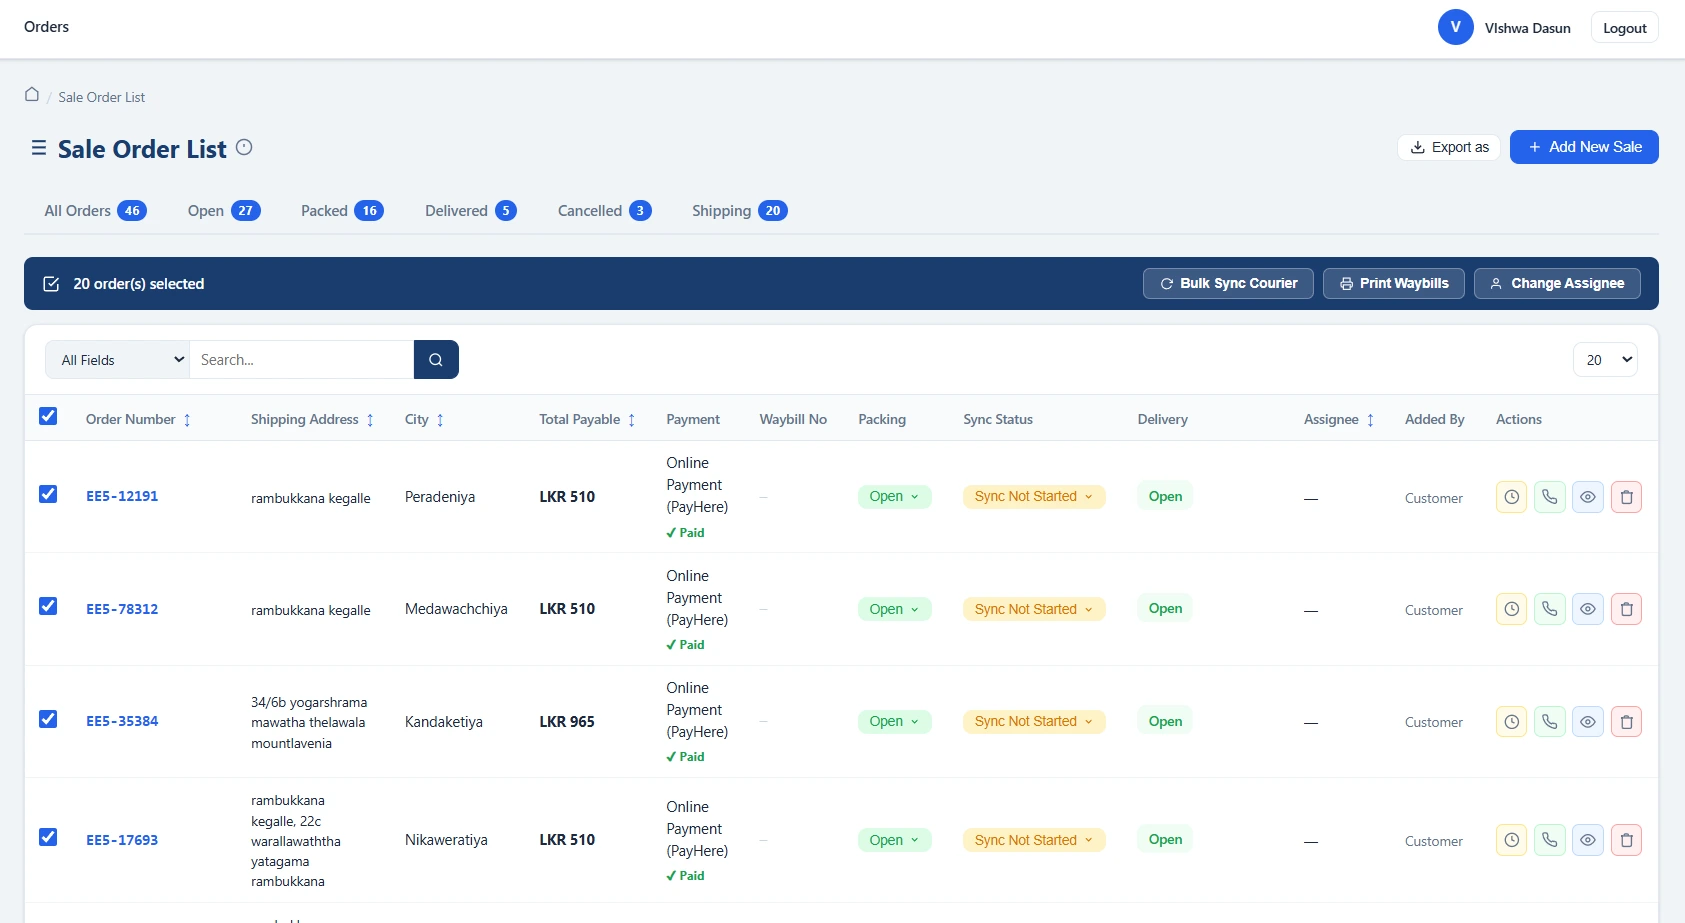Viewport: 1685px width, 923px height.
Task: Switch to the Open orders tab
Action: click(x=224, y=211)
